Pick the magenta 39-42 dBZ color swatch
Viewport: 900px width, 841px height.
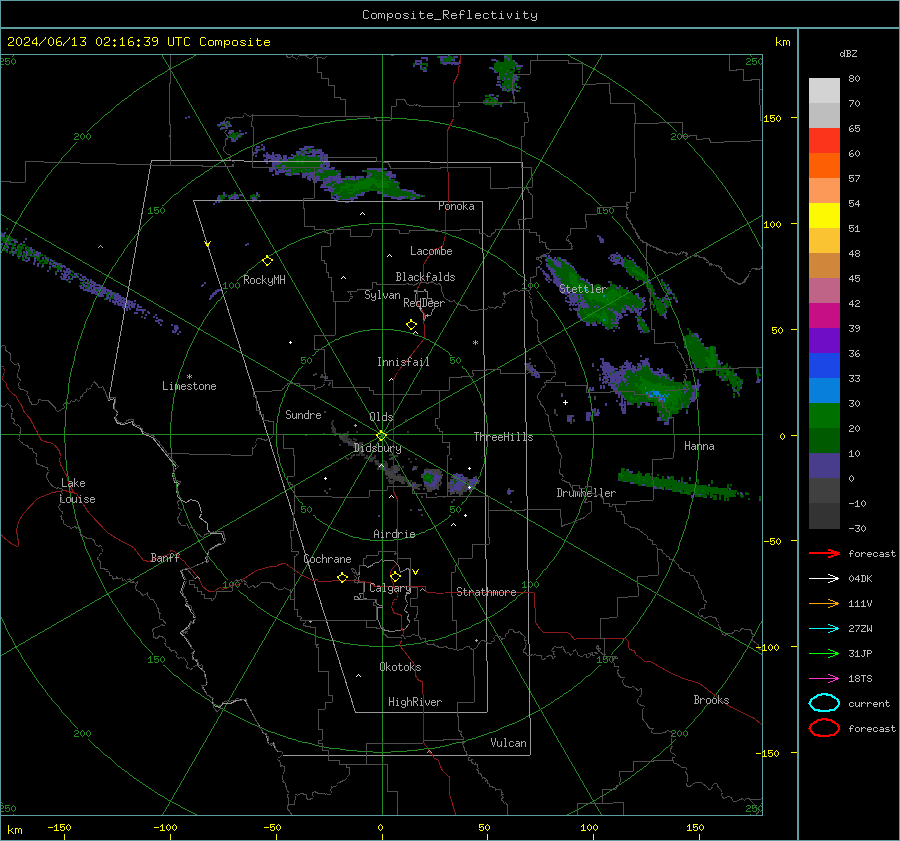824,316
